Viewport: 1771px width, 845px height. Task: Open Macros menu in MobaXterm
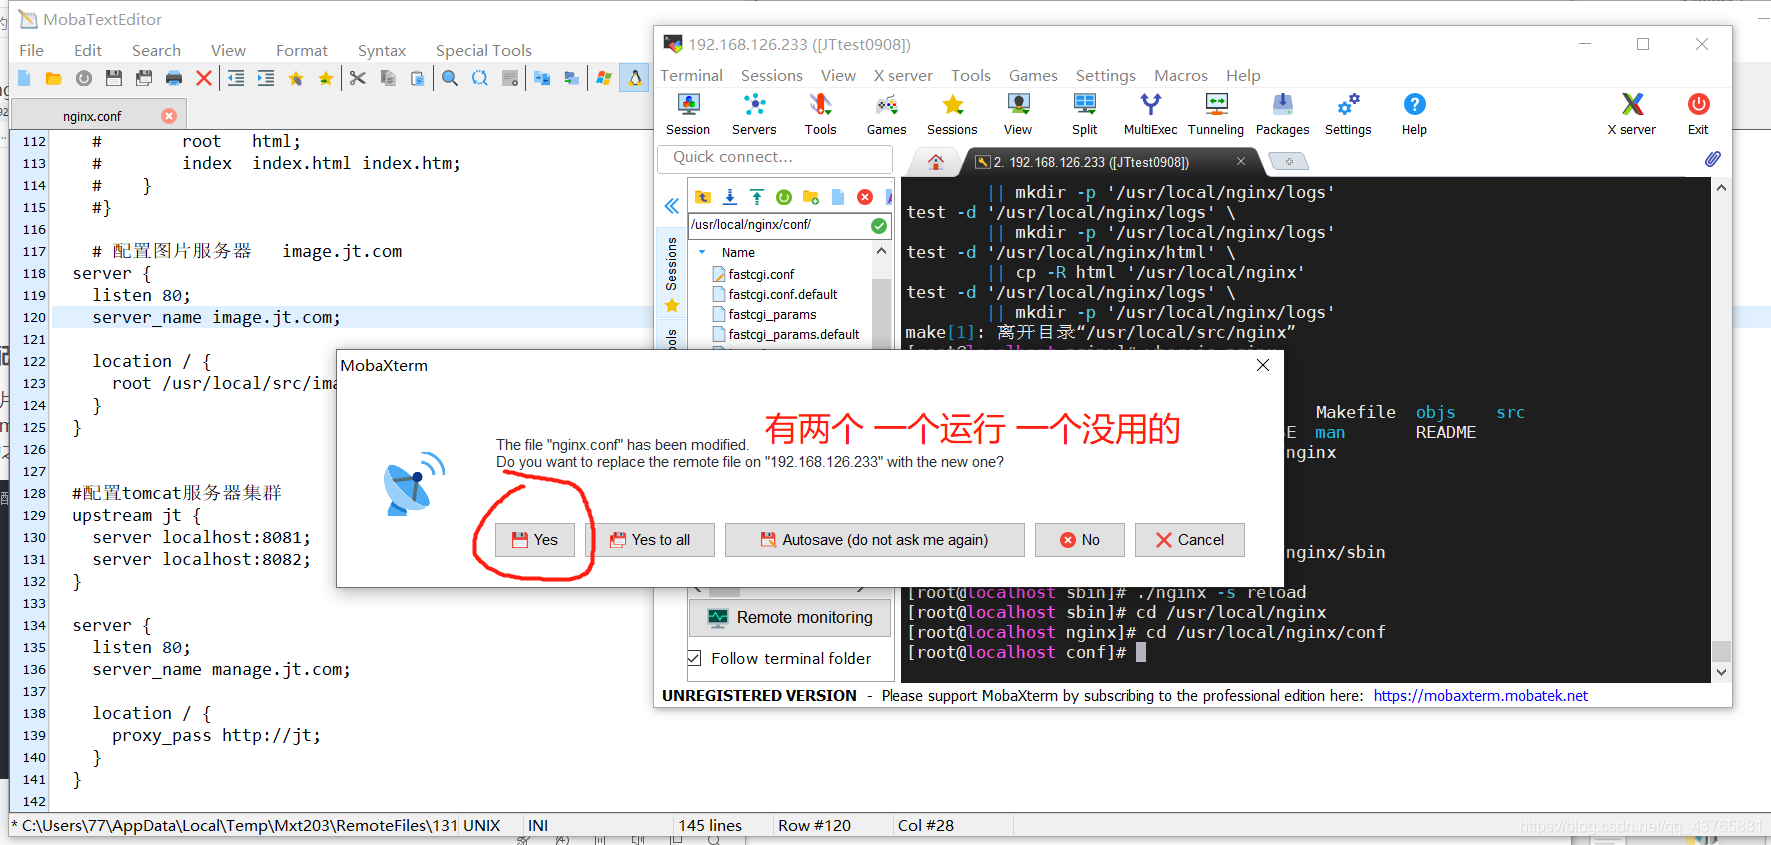(1181, 75)
